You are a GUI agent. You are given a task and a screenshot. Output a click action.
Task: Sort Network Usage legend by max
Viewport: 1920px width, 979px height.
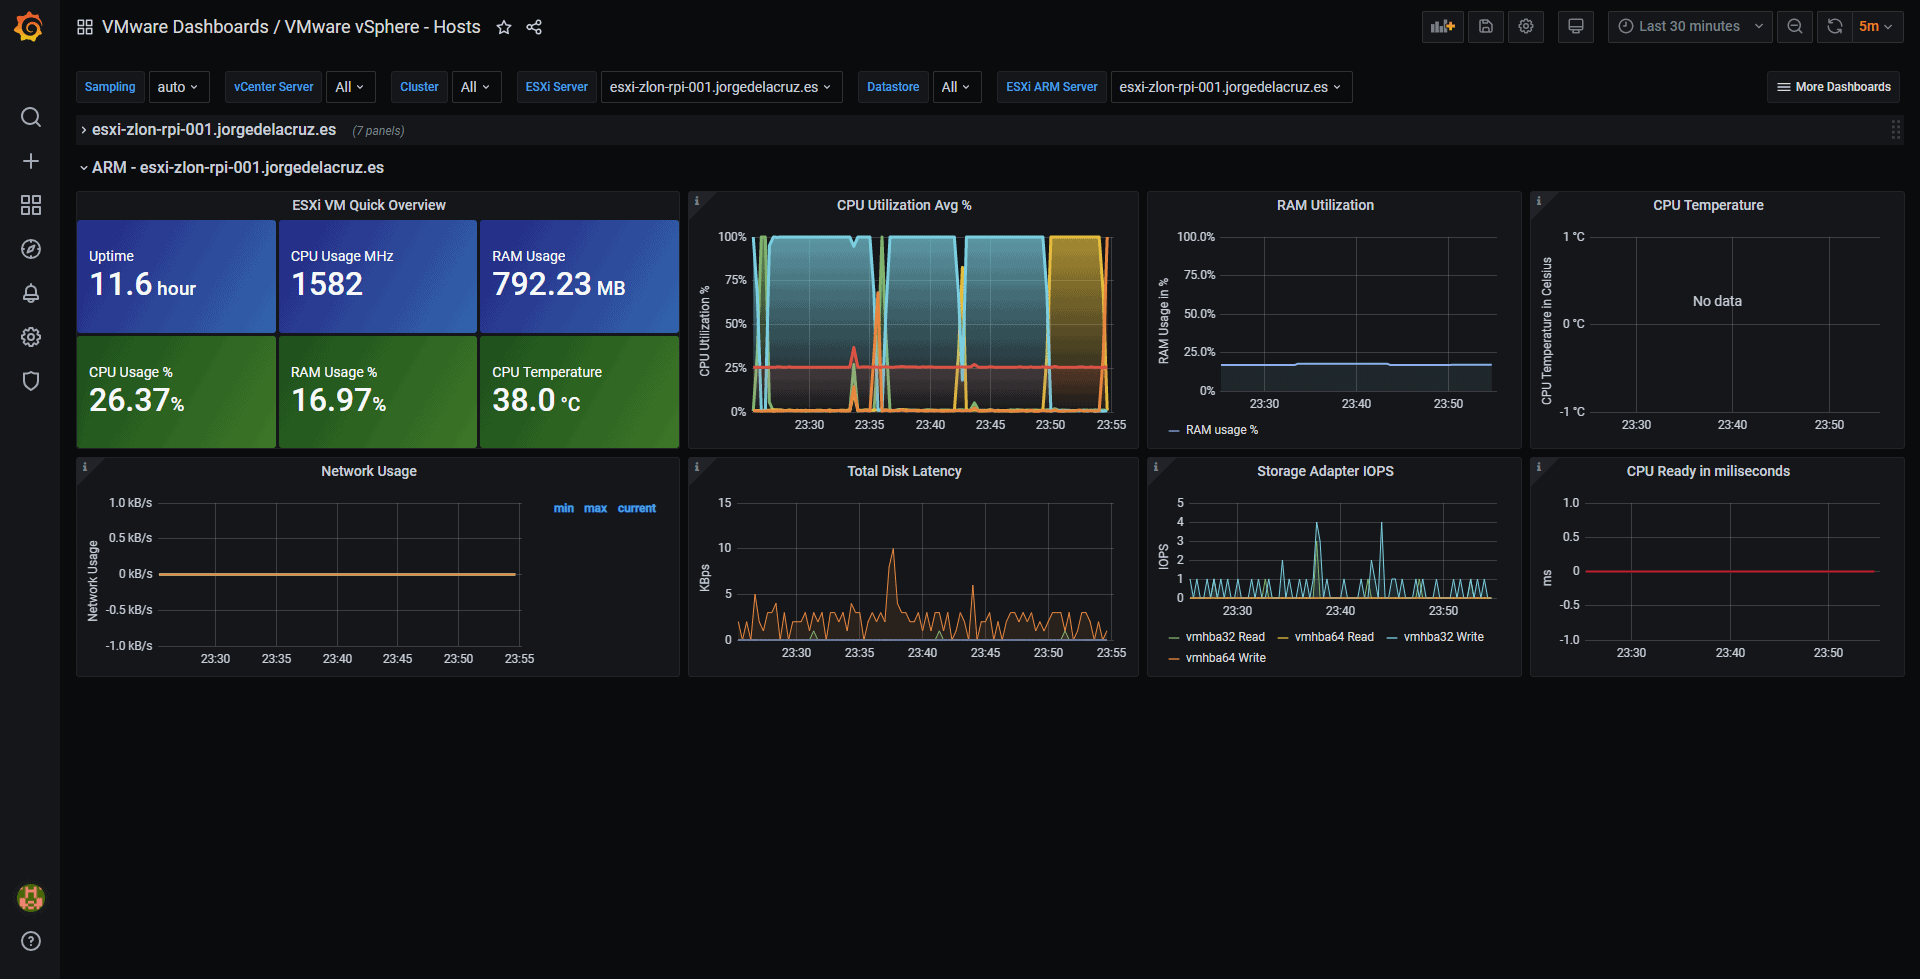click(595, 509)
